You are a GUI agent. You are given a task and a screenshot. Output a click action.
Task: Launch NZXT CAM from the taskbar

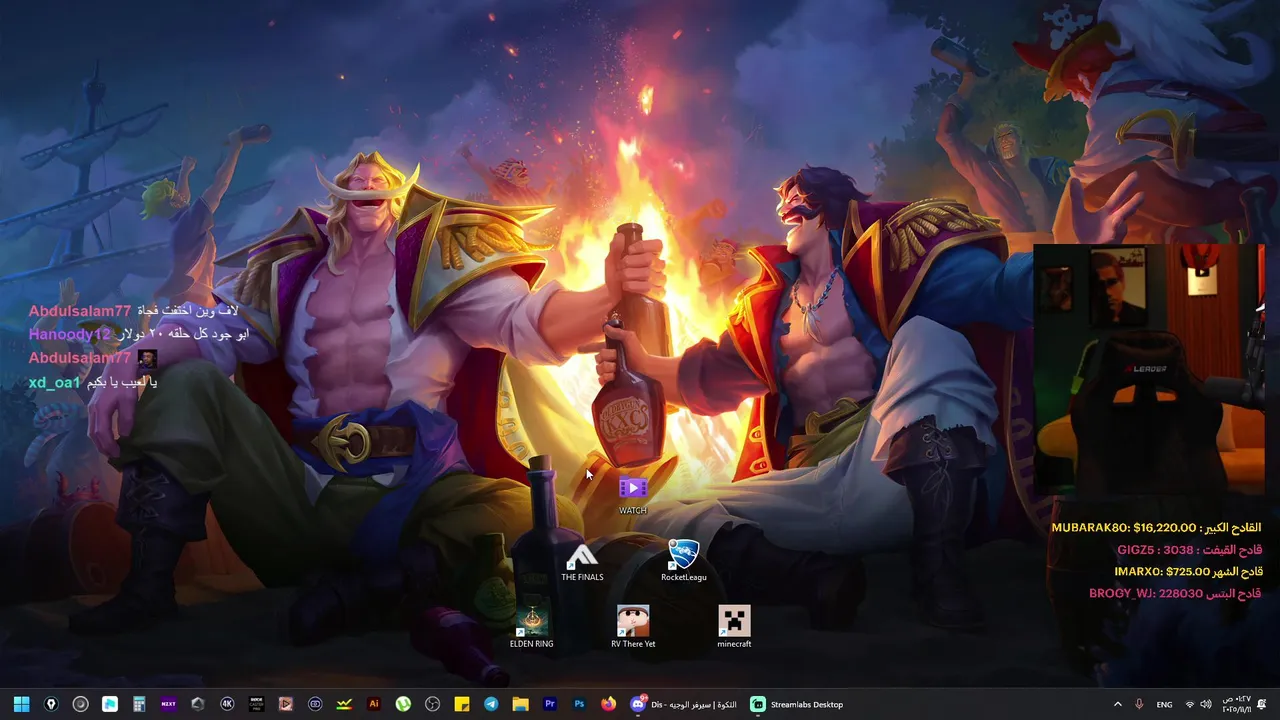[168, 704]
